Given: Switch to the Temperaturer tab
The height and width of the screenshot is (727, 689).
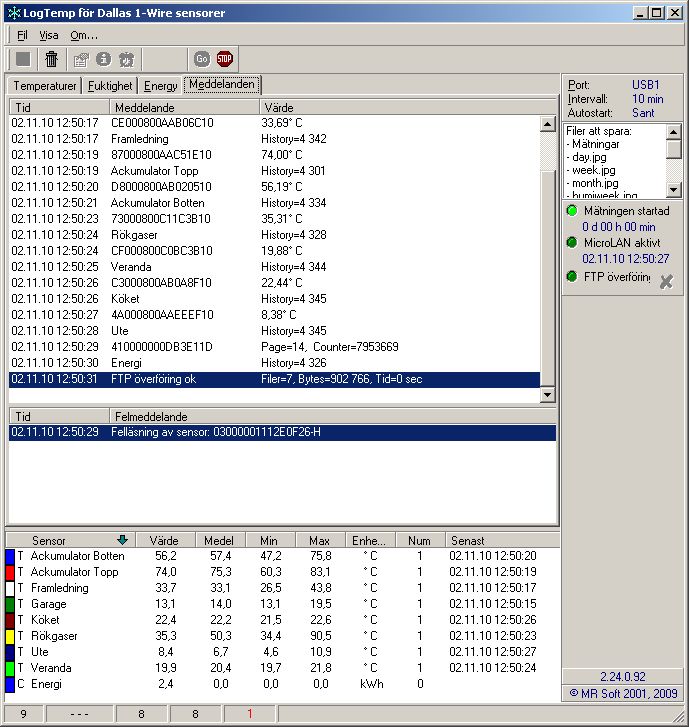Looking at the screenshot, I should click(44, 86).
